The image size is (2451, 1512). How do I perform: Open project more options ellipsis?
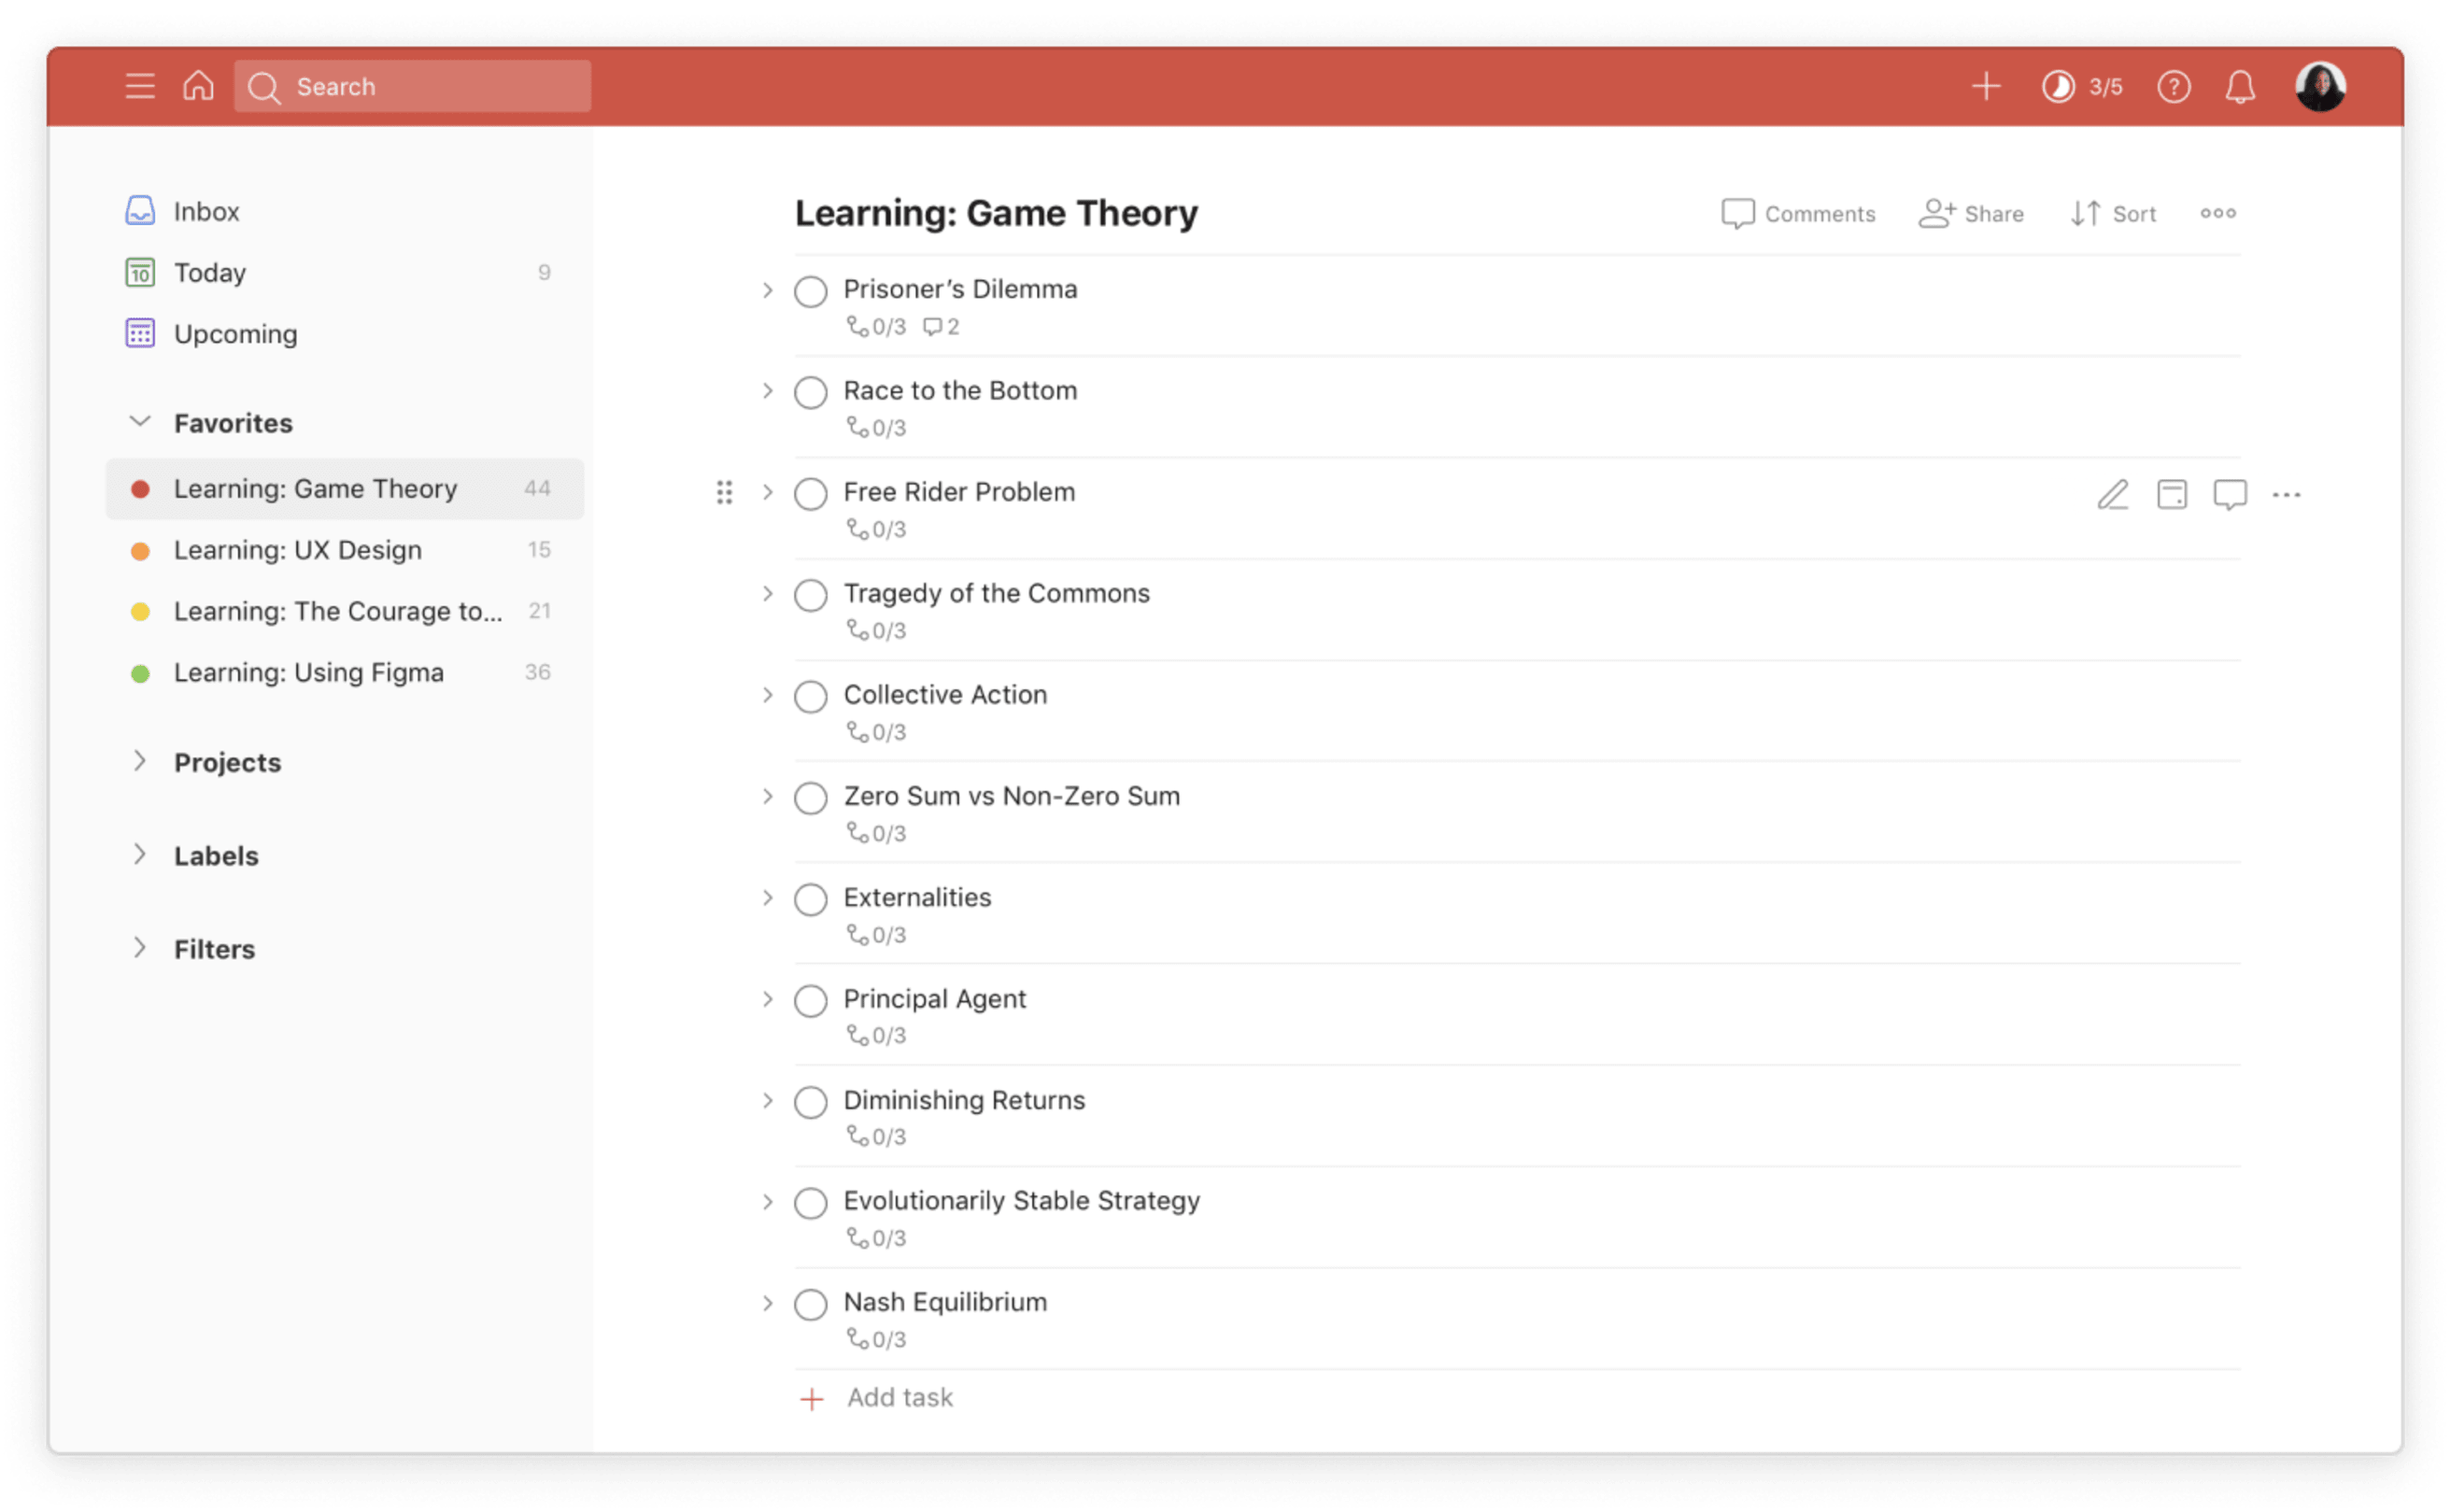2217,213
